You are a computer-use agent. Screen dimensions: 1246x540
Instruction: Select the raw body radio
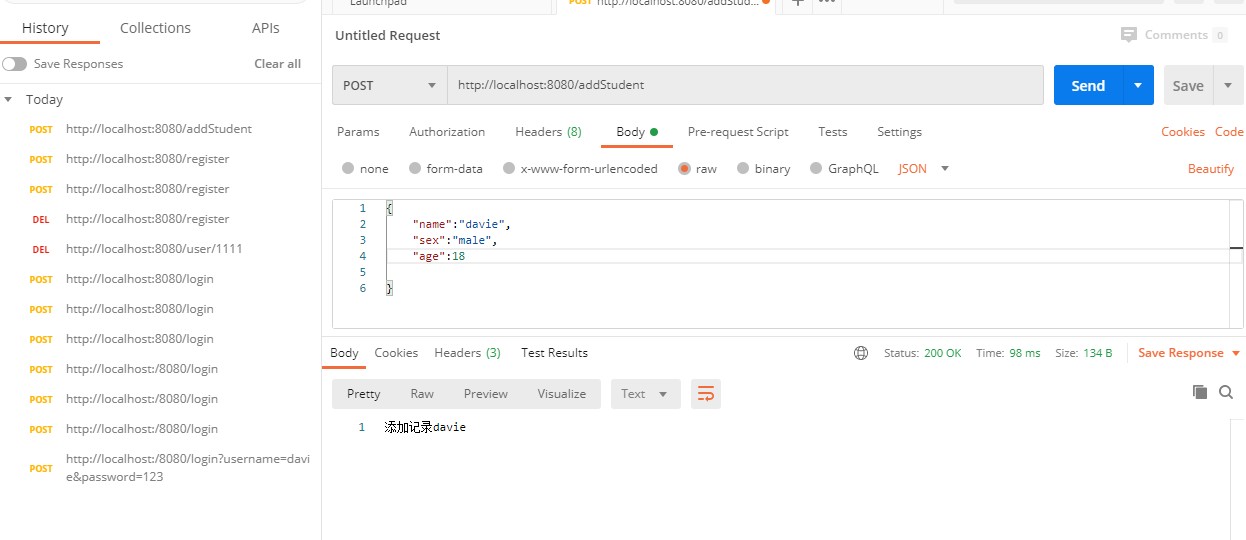[685, 169]
